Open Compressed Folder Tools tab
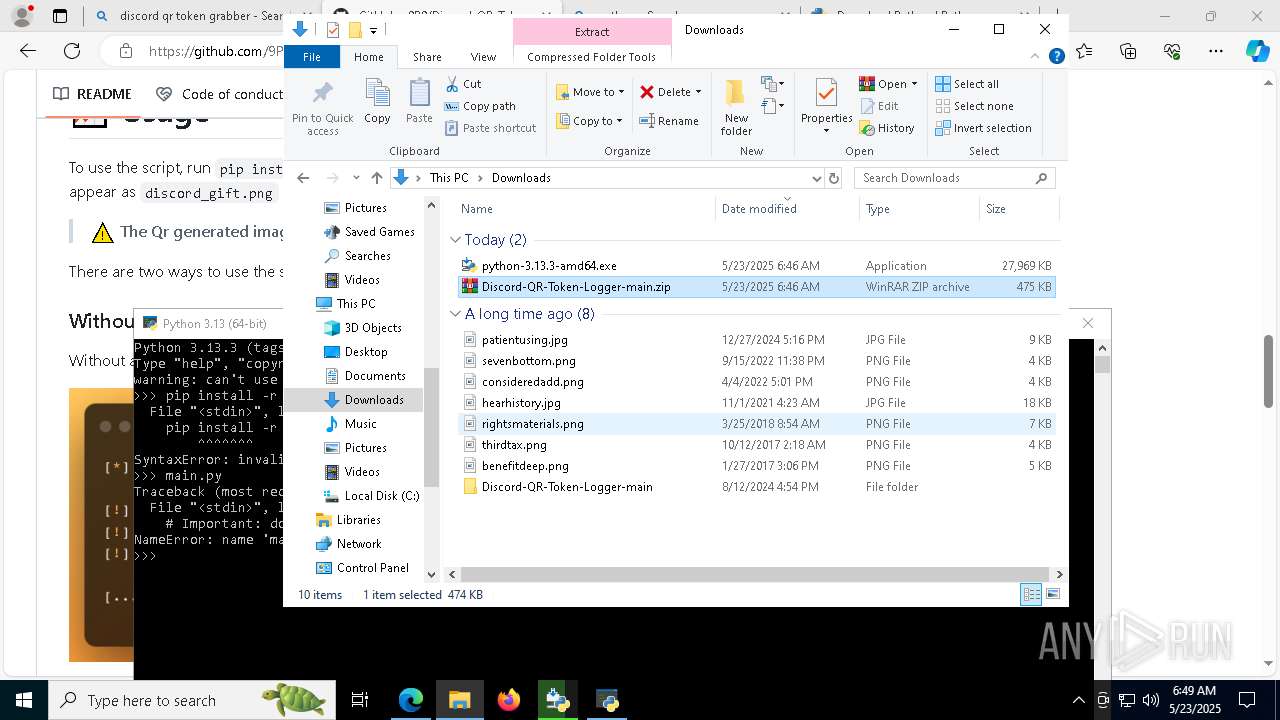Image resolution: width=1280 pixels, height=720 pixels. 592,57
